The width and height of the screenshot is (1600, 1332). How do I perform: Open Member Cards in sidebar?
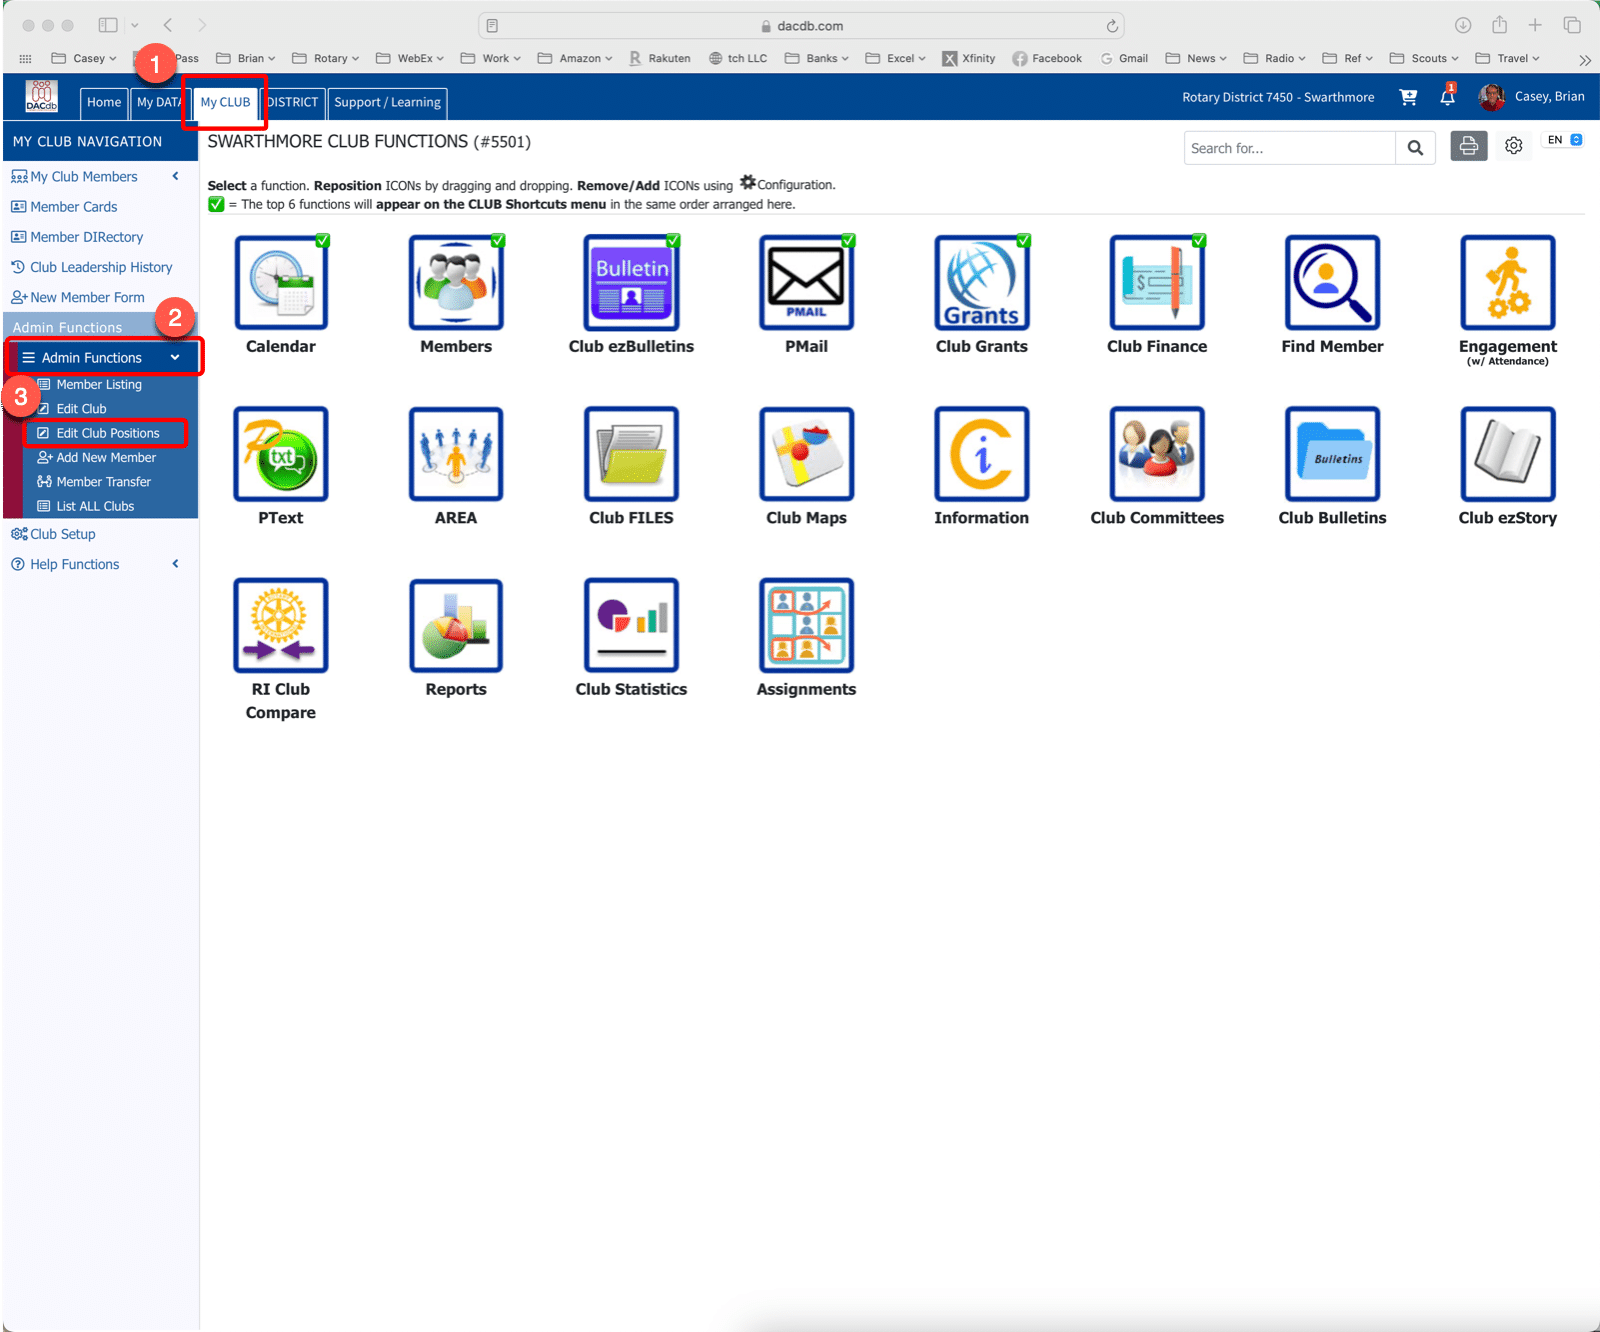73,207
